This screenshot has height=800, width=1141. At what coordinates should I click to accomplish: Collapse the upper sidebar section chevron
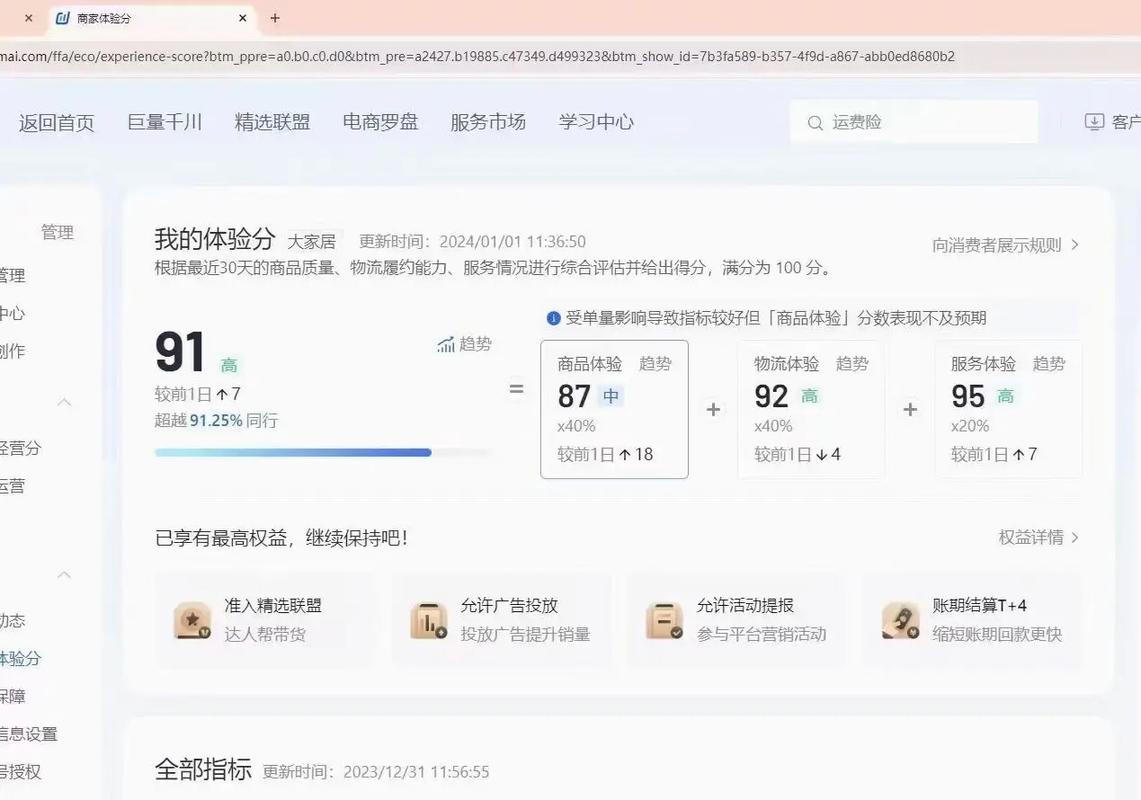[64, 401]
